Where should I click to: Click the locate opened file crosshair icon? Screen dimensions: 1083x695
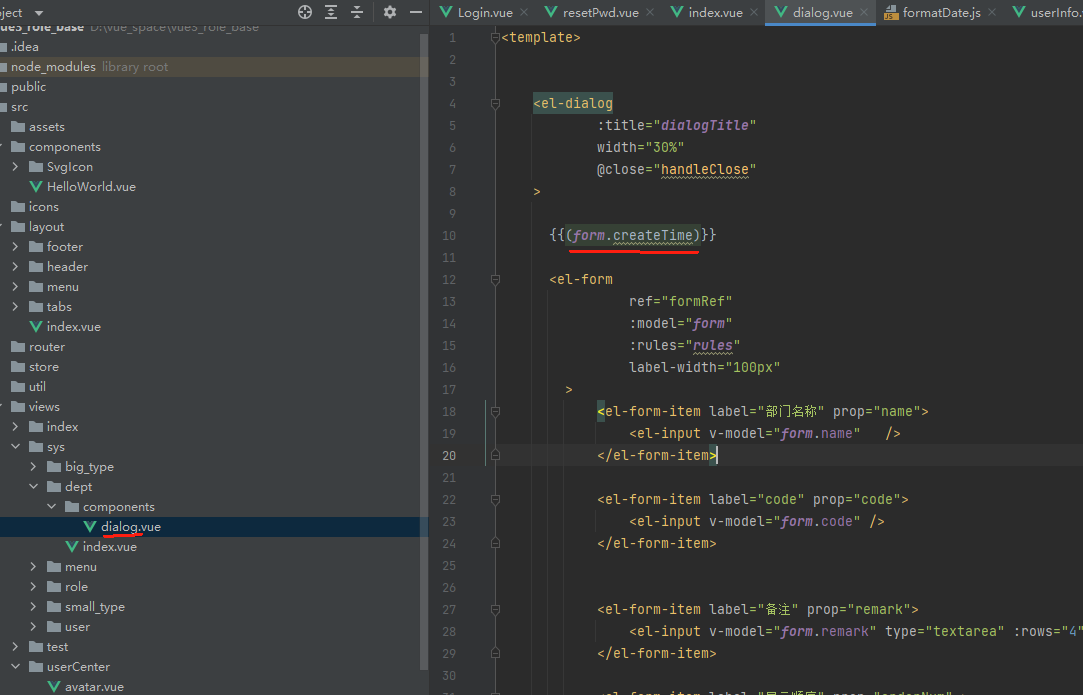tap(305, 12)
